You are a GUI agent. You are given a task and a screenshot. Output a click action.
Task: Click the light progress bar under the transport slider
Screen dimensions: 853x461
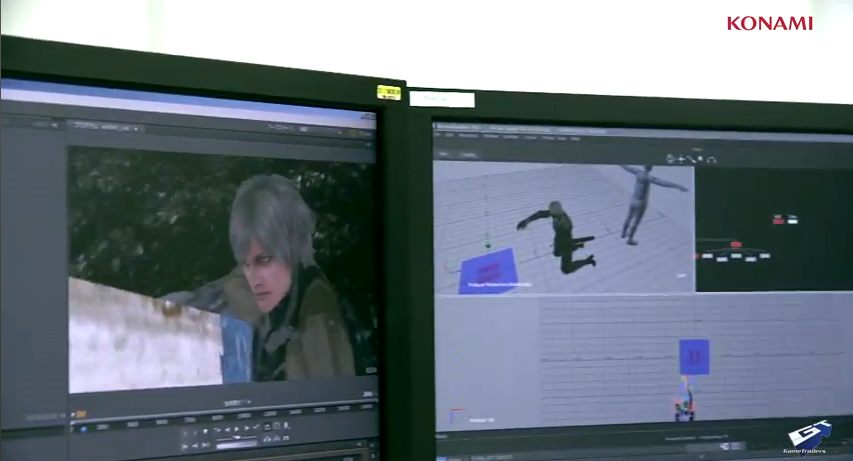coord(237,445)
